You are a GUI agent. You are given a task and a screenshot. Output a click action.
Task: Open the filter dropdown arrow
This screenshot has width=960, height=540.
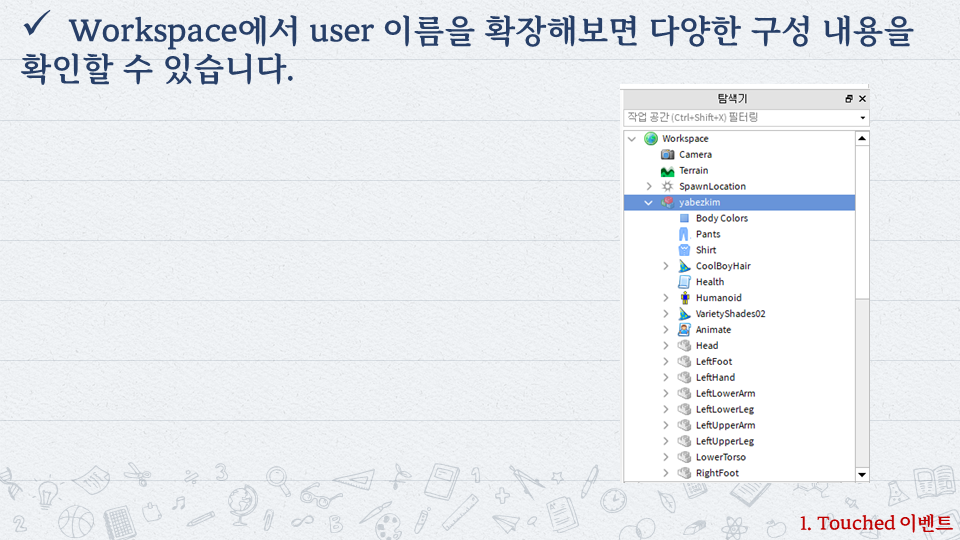pos(863,118)
